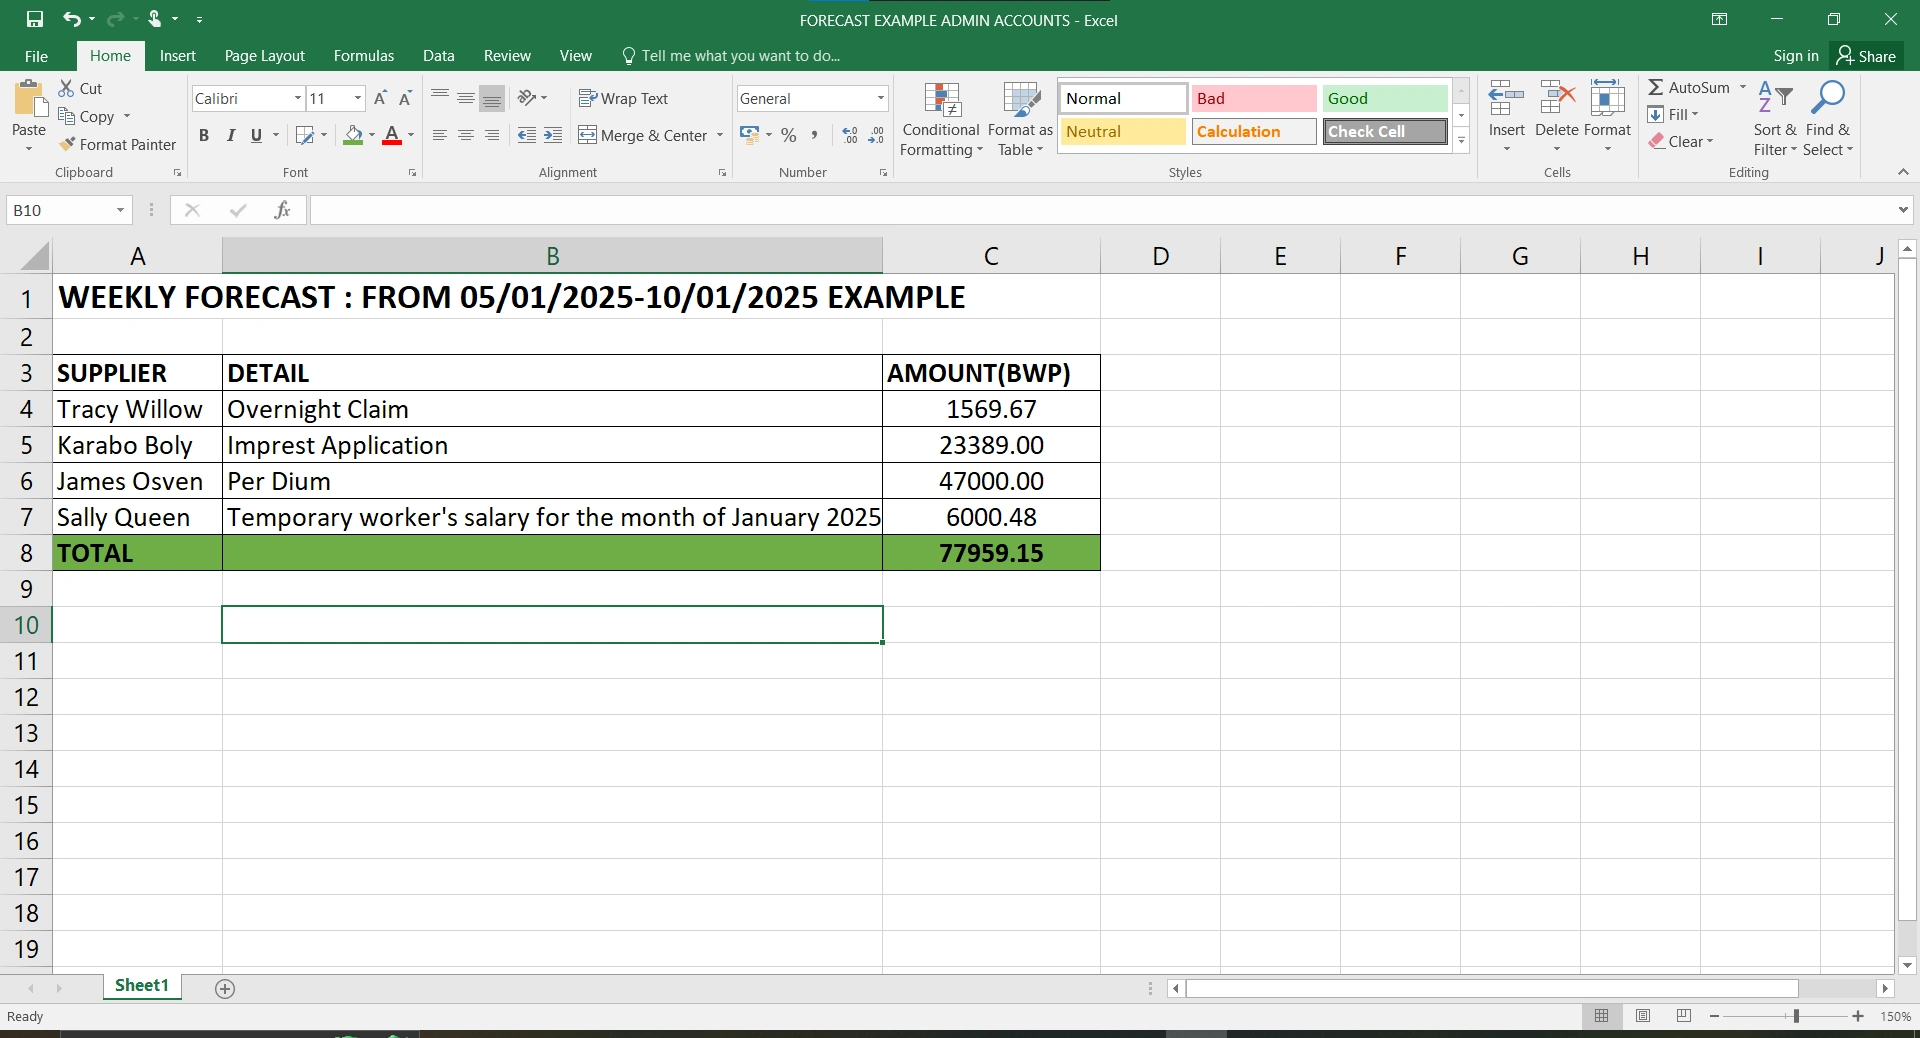
Task: Open Conditional Formatting menu
Action: pyautogui.click(x=940, y=120)
